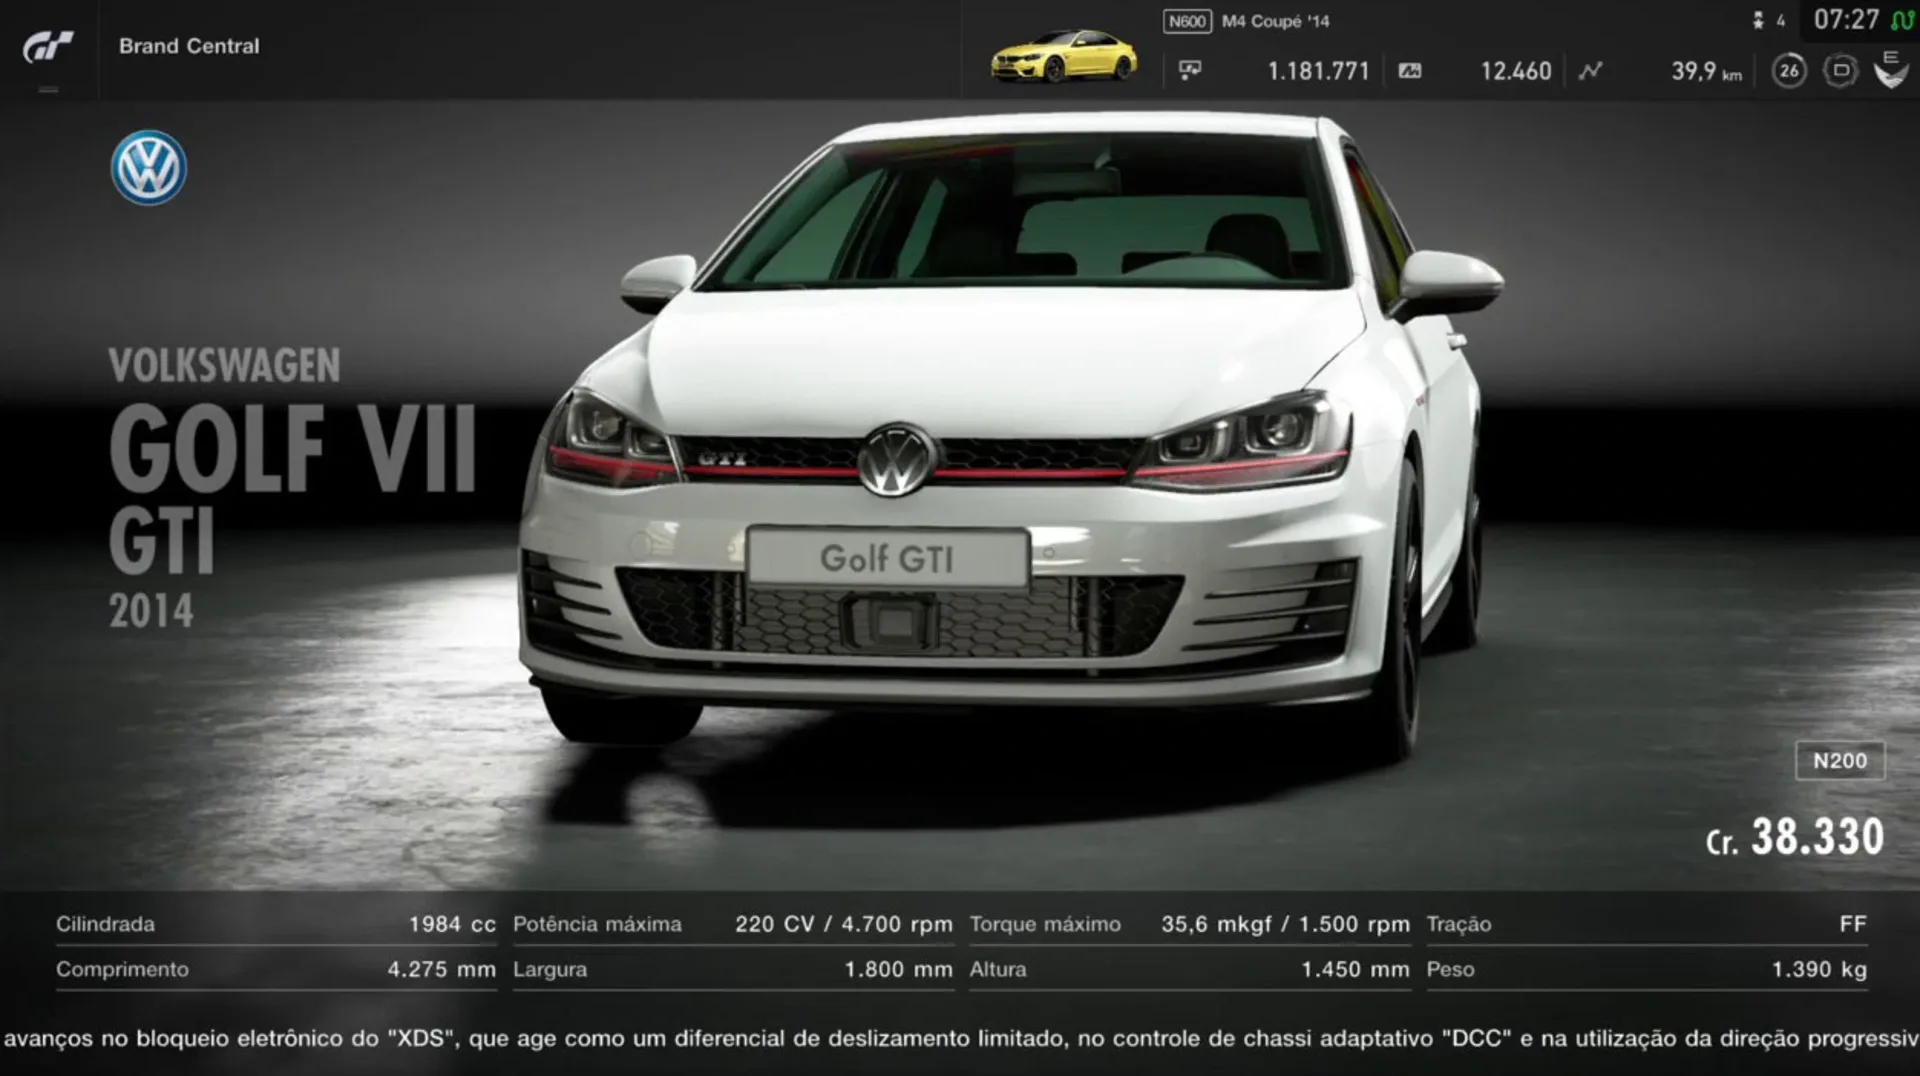Click the Golf VII GTI model name
1920x1076 pixels.
290,490
